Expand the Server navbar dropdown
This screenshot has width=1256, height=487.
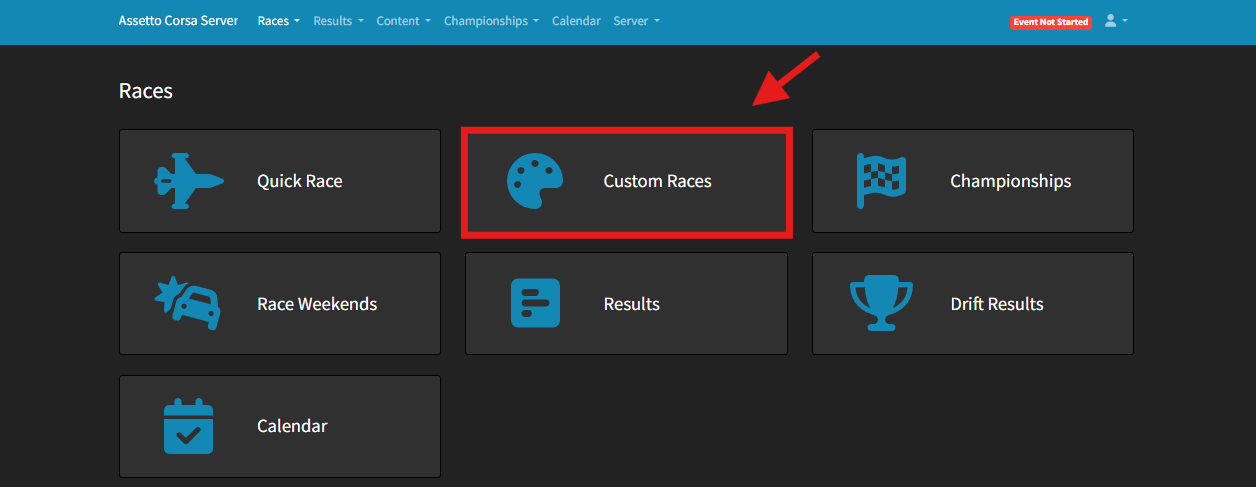[636, 21]
